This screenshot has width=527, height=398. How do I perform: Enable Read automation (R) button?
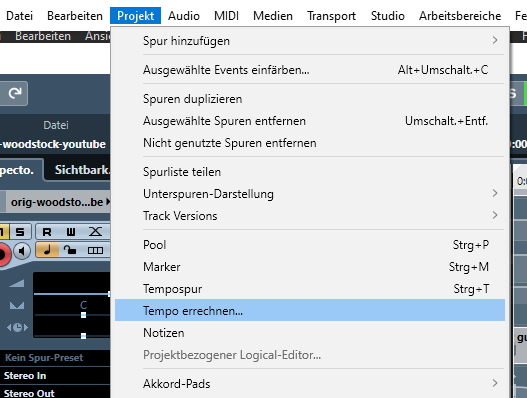click(47, 232)
